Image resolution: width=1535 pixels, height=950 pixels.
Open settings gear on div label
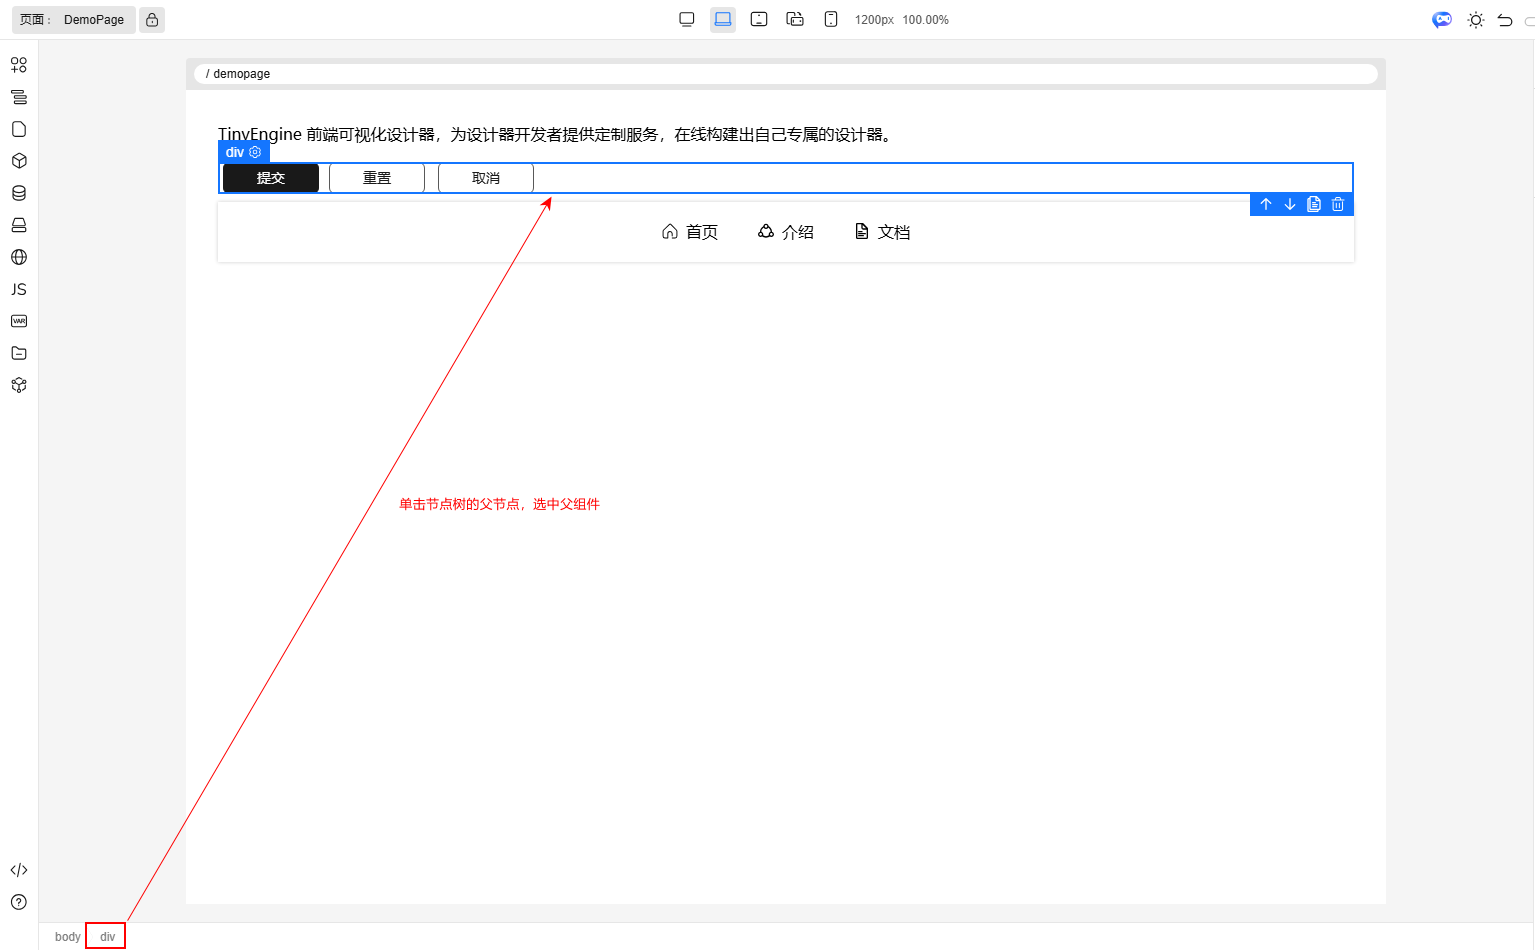pyautogui.click(x=255, y=152)
